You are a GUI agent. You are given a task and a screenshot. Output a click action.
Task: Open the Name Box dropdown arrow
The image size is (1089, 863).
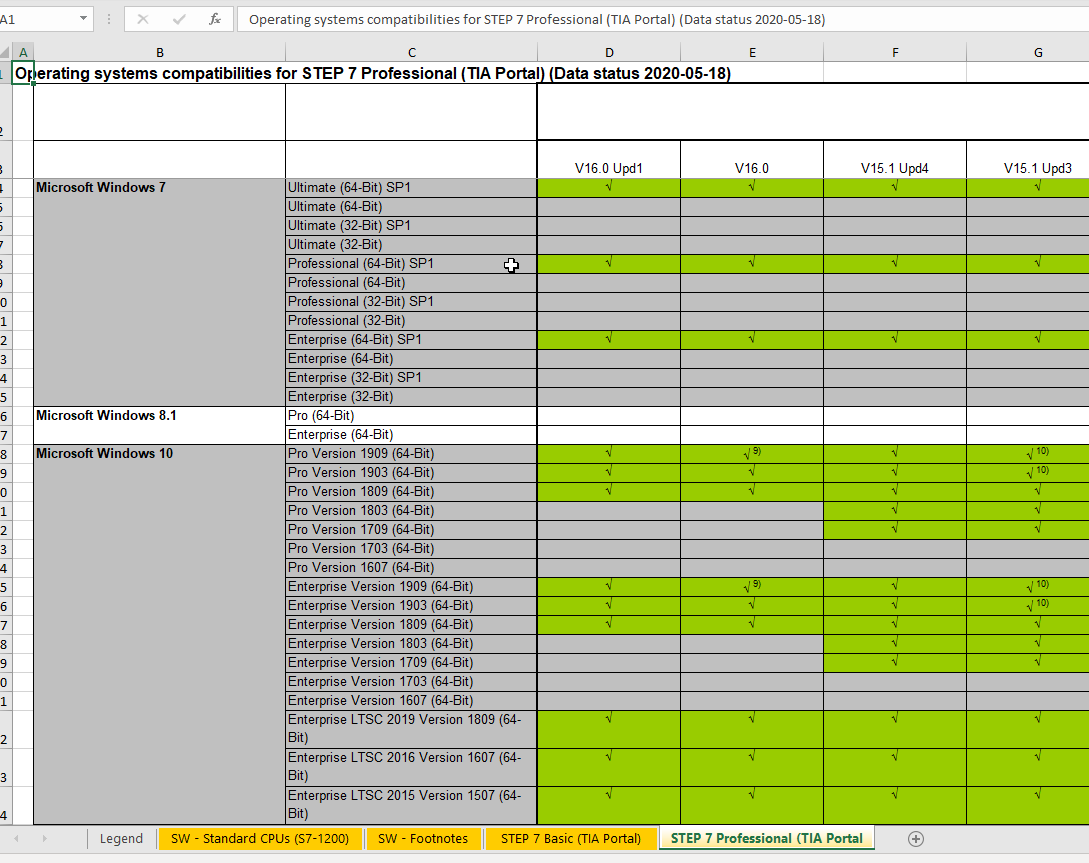pos(83,19)
